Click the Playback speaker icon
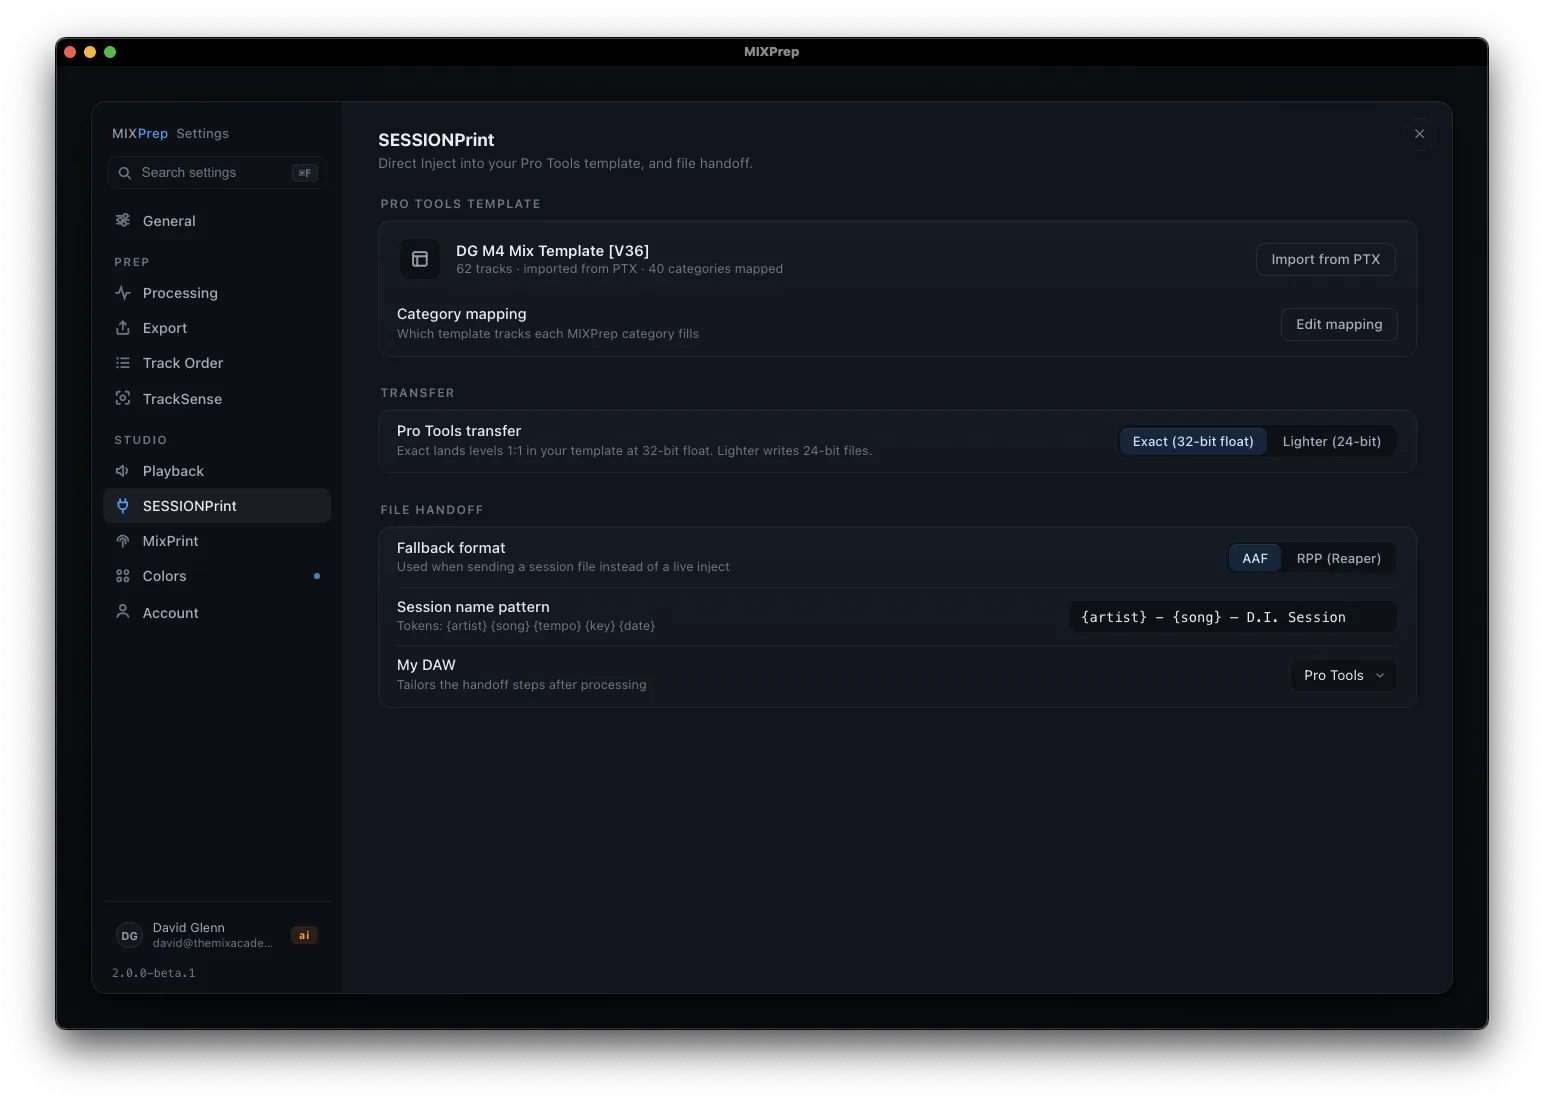Image resolution: width=1544 pixels, height=1103 pixels. click(123, 471)
